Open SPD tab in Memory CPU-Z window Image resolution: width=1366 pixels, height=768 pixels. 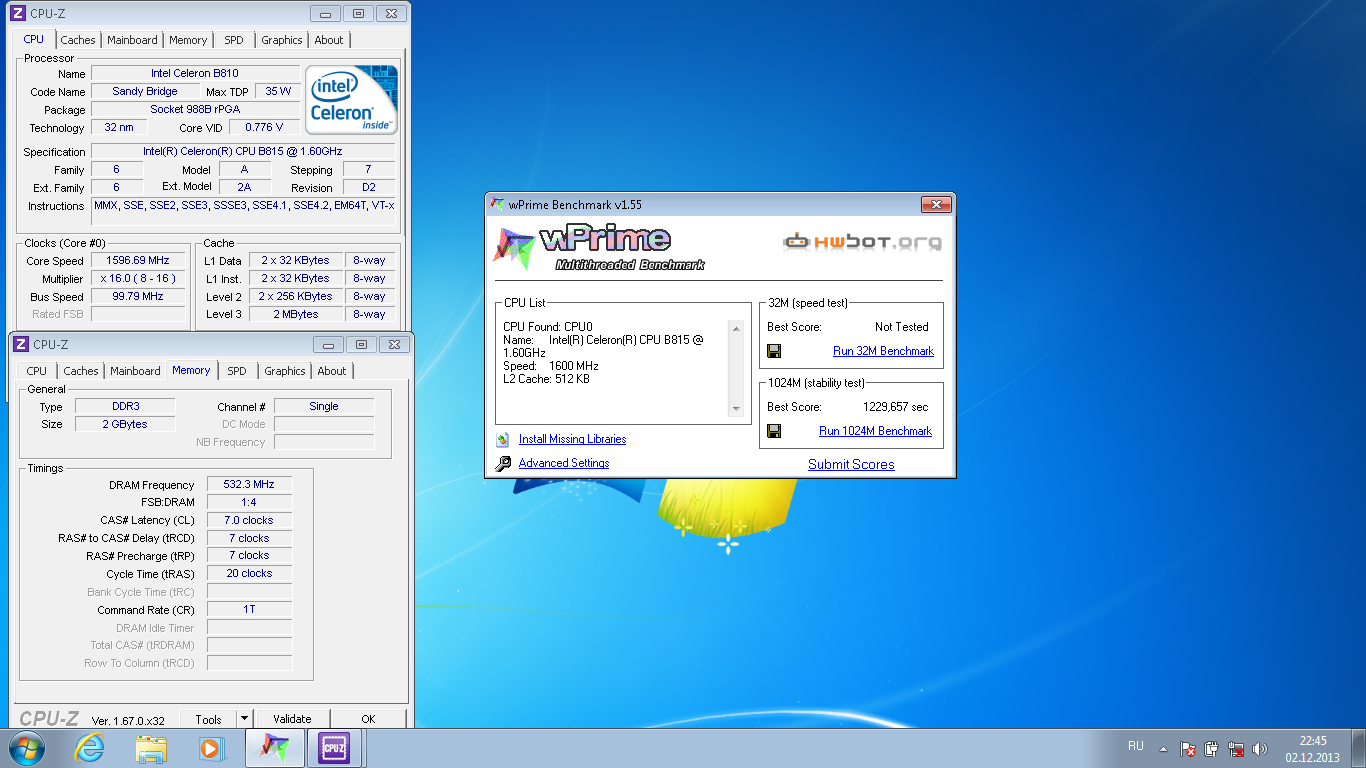coord(236,371)
